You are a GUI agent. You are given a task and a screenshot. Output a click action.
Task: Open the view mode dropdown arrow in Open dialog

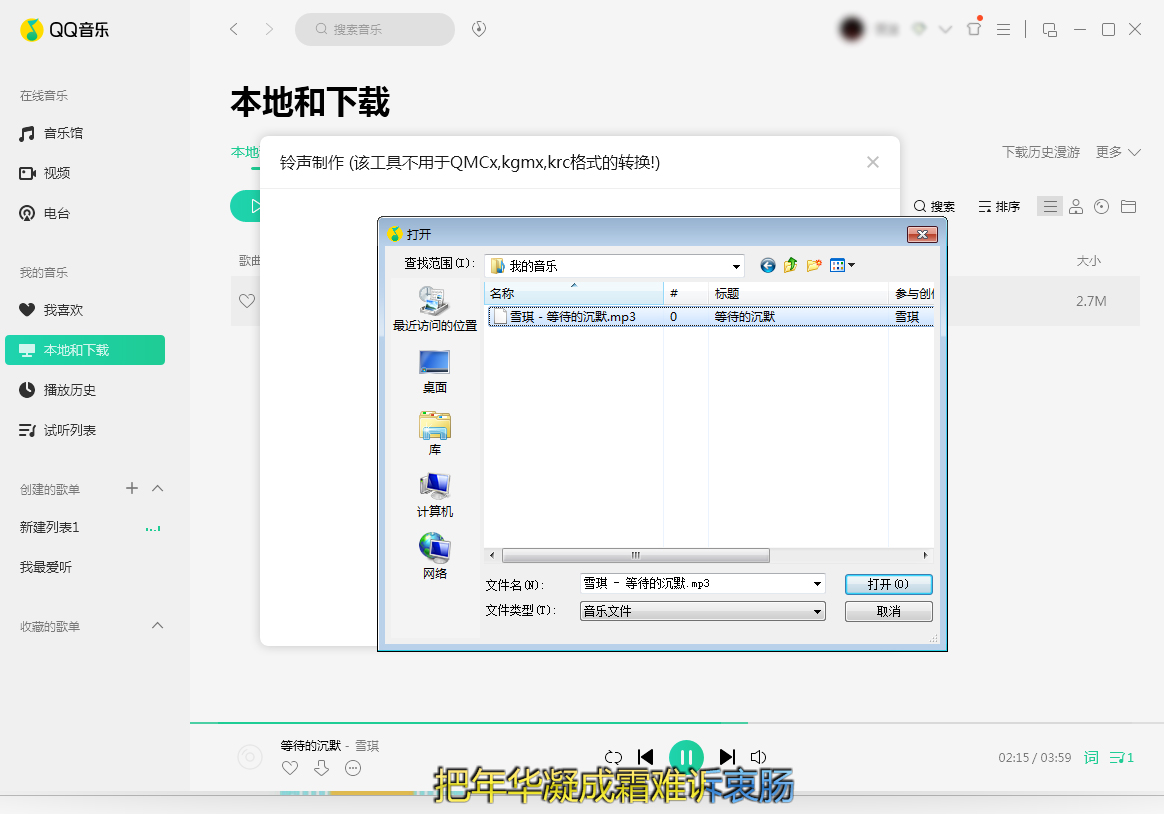pyautogui.click(x=852, y=265)
